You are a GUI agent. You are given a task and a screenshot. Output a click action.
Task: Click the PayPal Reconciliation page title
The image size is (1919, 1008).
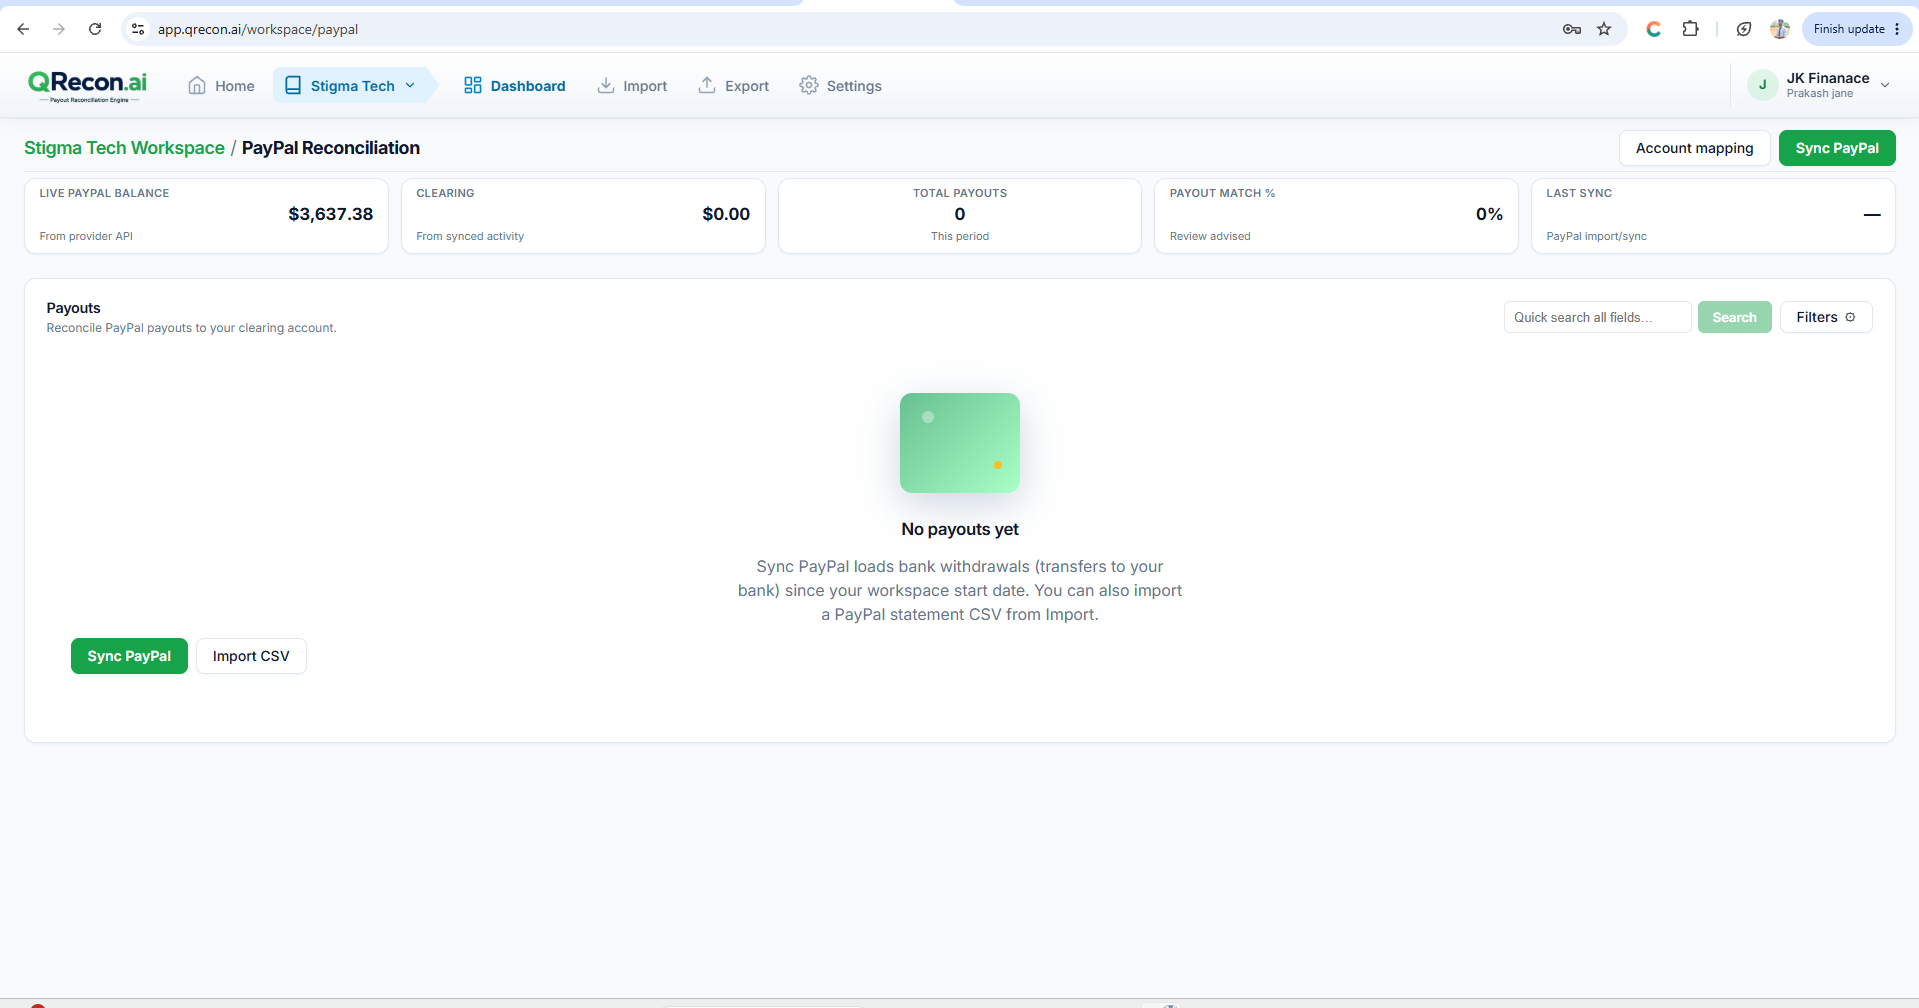click(331, 148)
